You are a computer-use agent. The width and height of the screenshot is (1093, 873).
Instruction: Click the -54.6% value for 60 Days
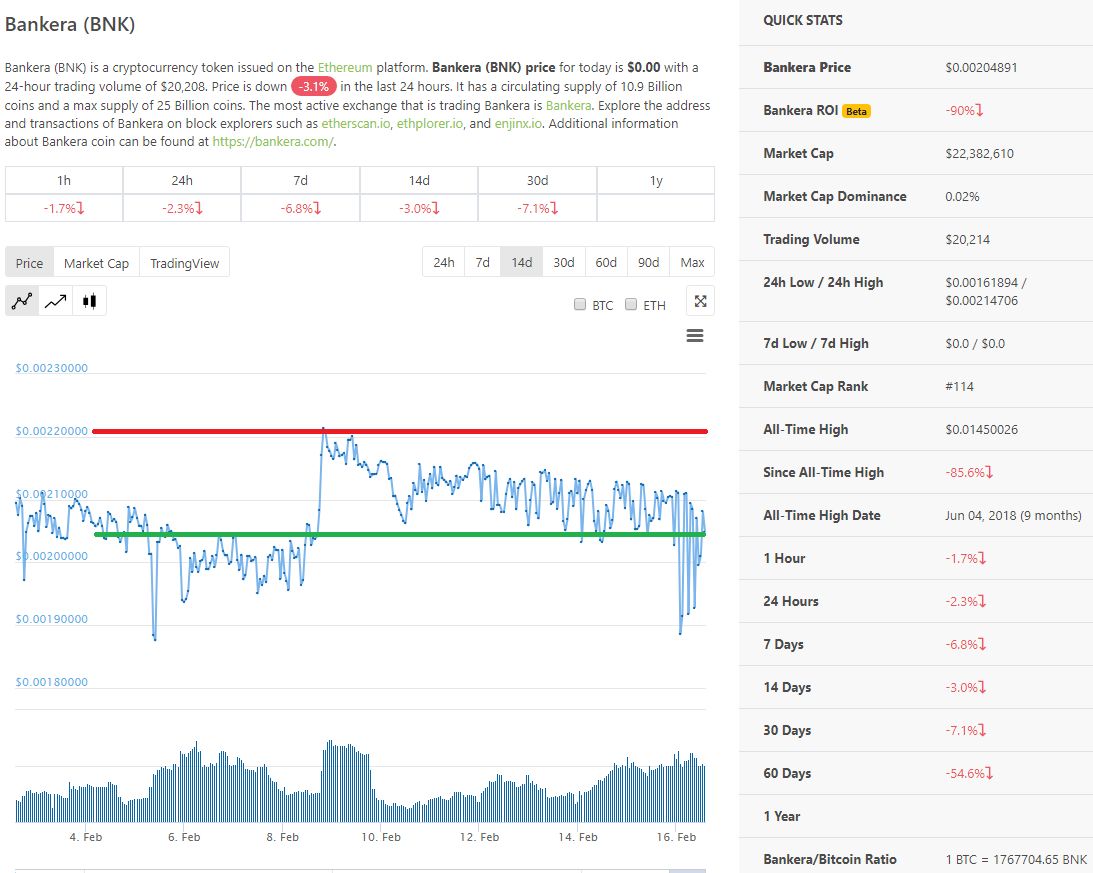click(969, 773)
